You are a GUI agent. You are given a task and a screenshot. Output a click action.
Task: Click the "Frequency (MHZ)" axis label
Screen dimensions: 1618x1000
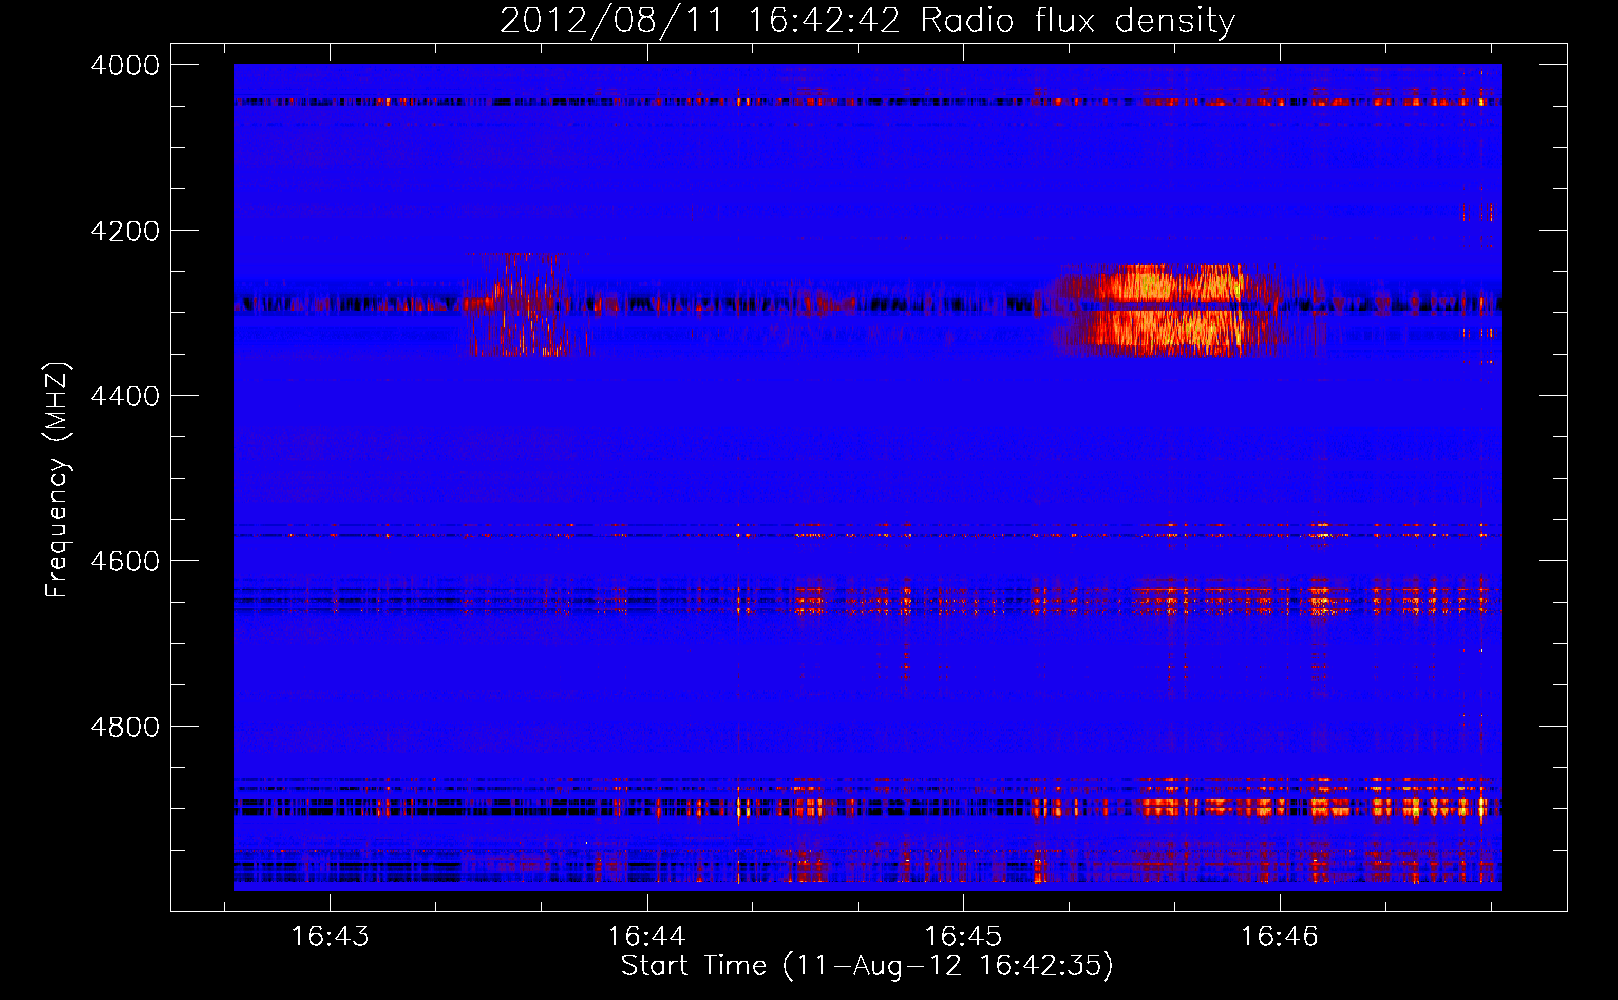point(58,480)
